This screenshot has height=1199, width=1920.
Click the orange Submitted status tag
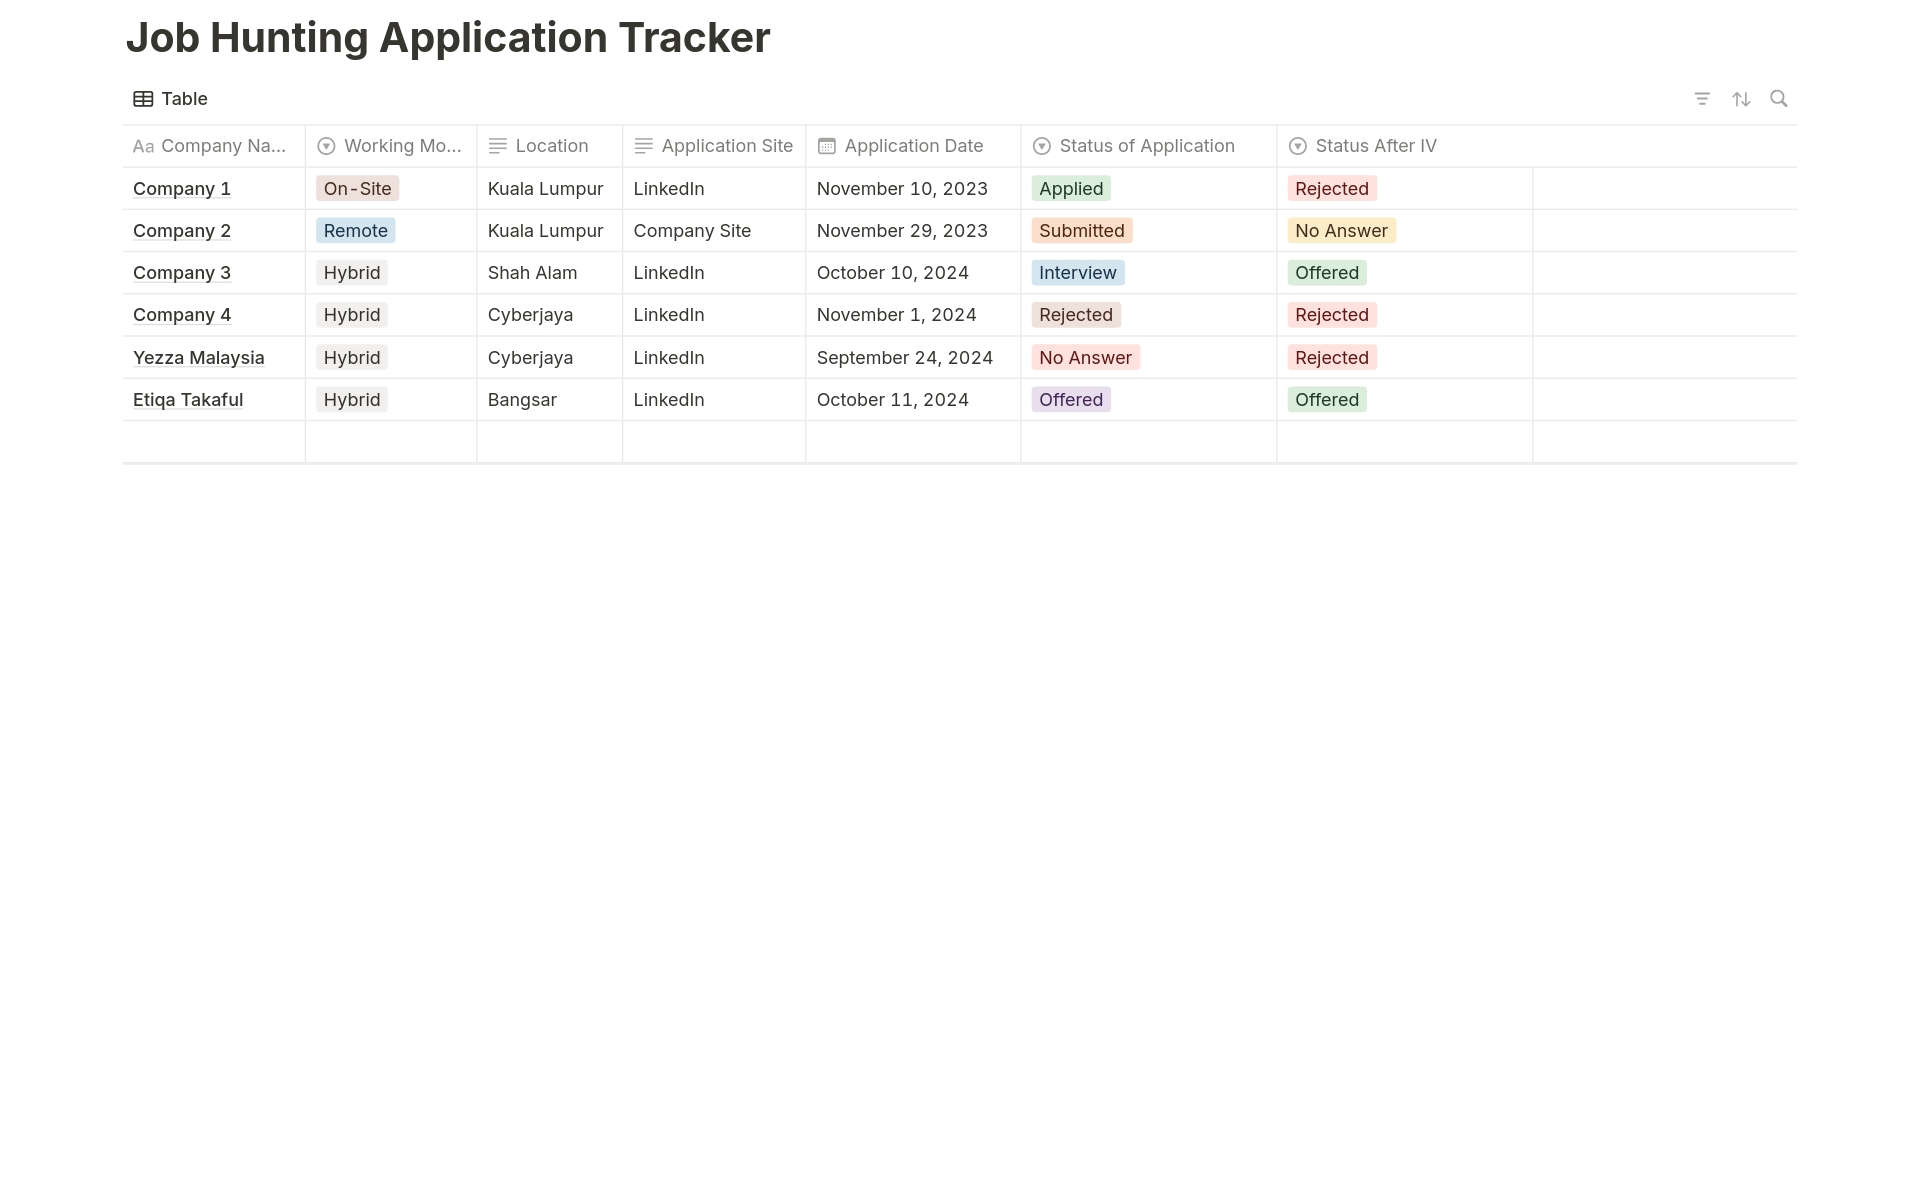point(1081,231)
